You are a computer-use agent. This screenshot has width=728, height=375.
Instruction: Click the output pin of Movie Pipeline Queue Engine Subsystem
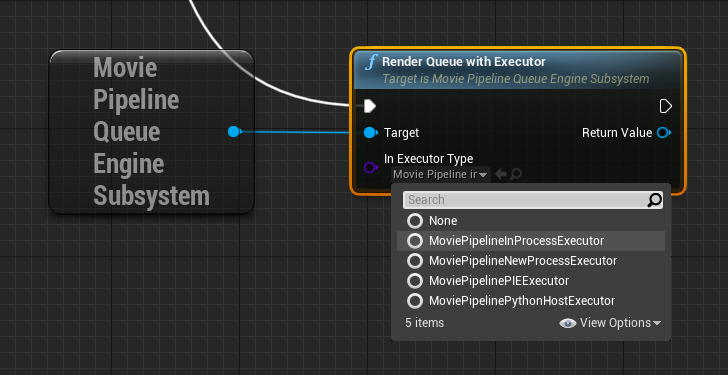234,132
